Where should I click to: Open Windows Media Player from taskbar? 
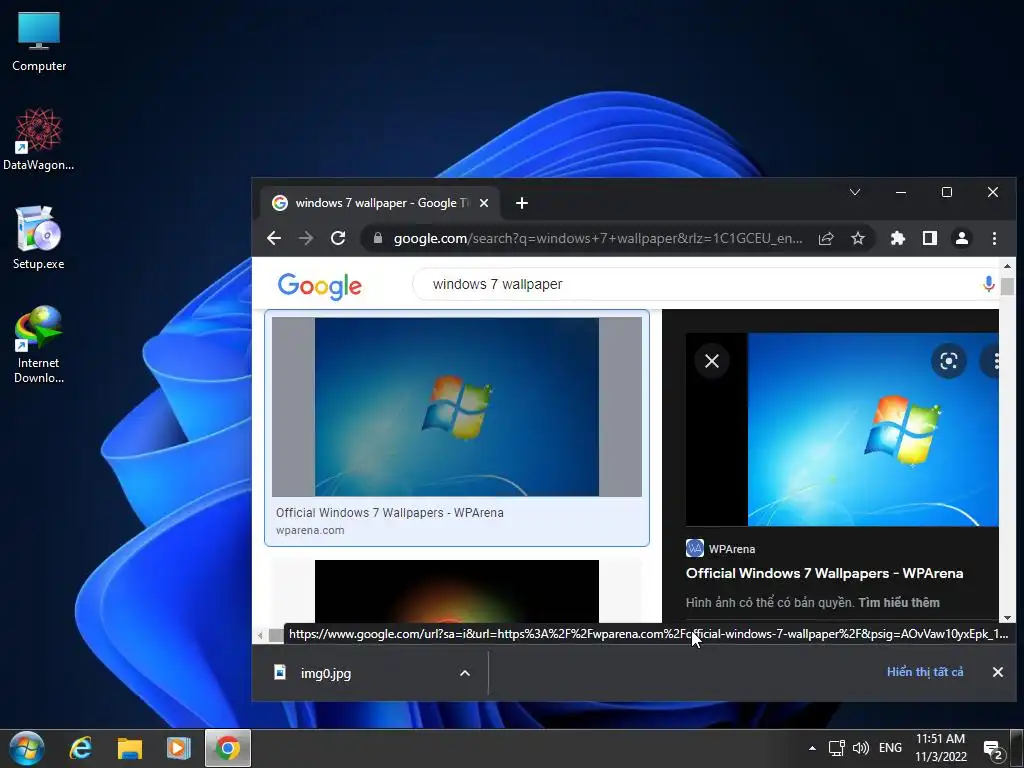point(178,748)
